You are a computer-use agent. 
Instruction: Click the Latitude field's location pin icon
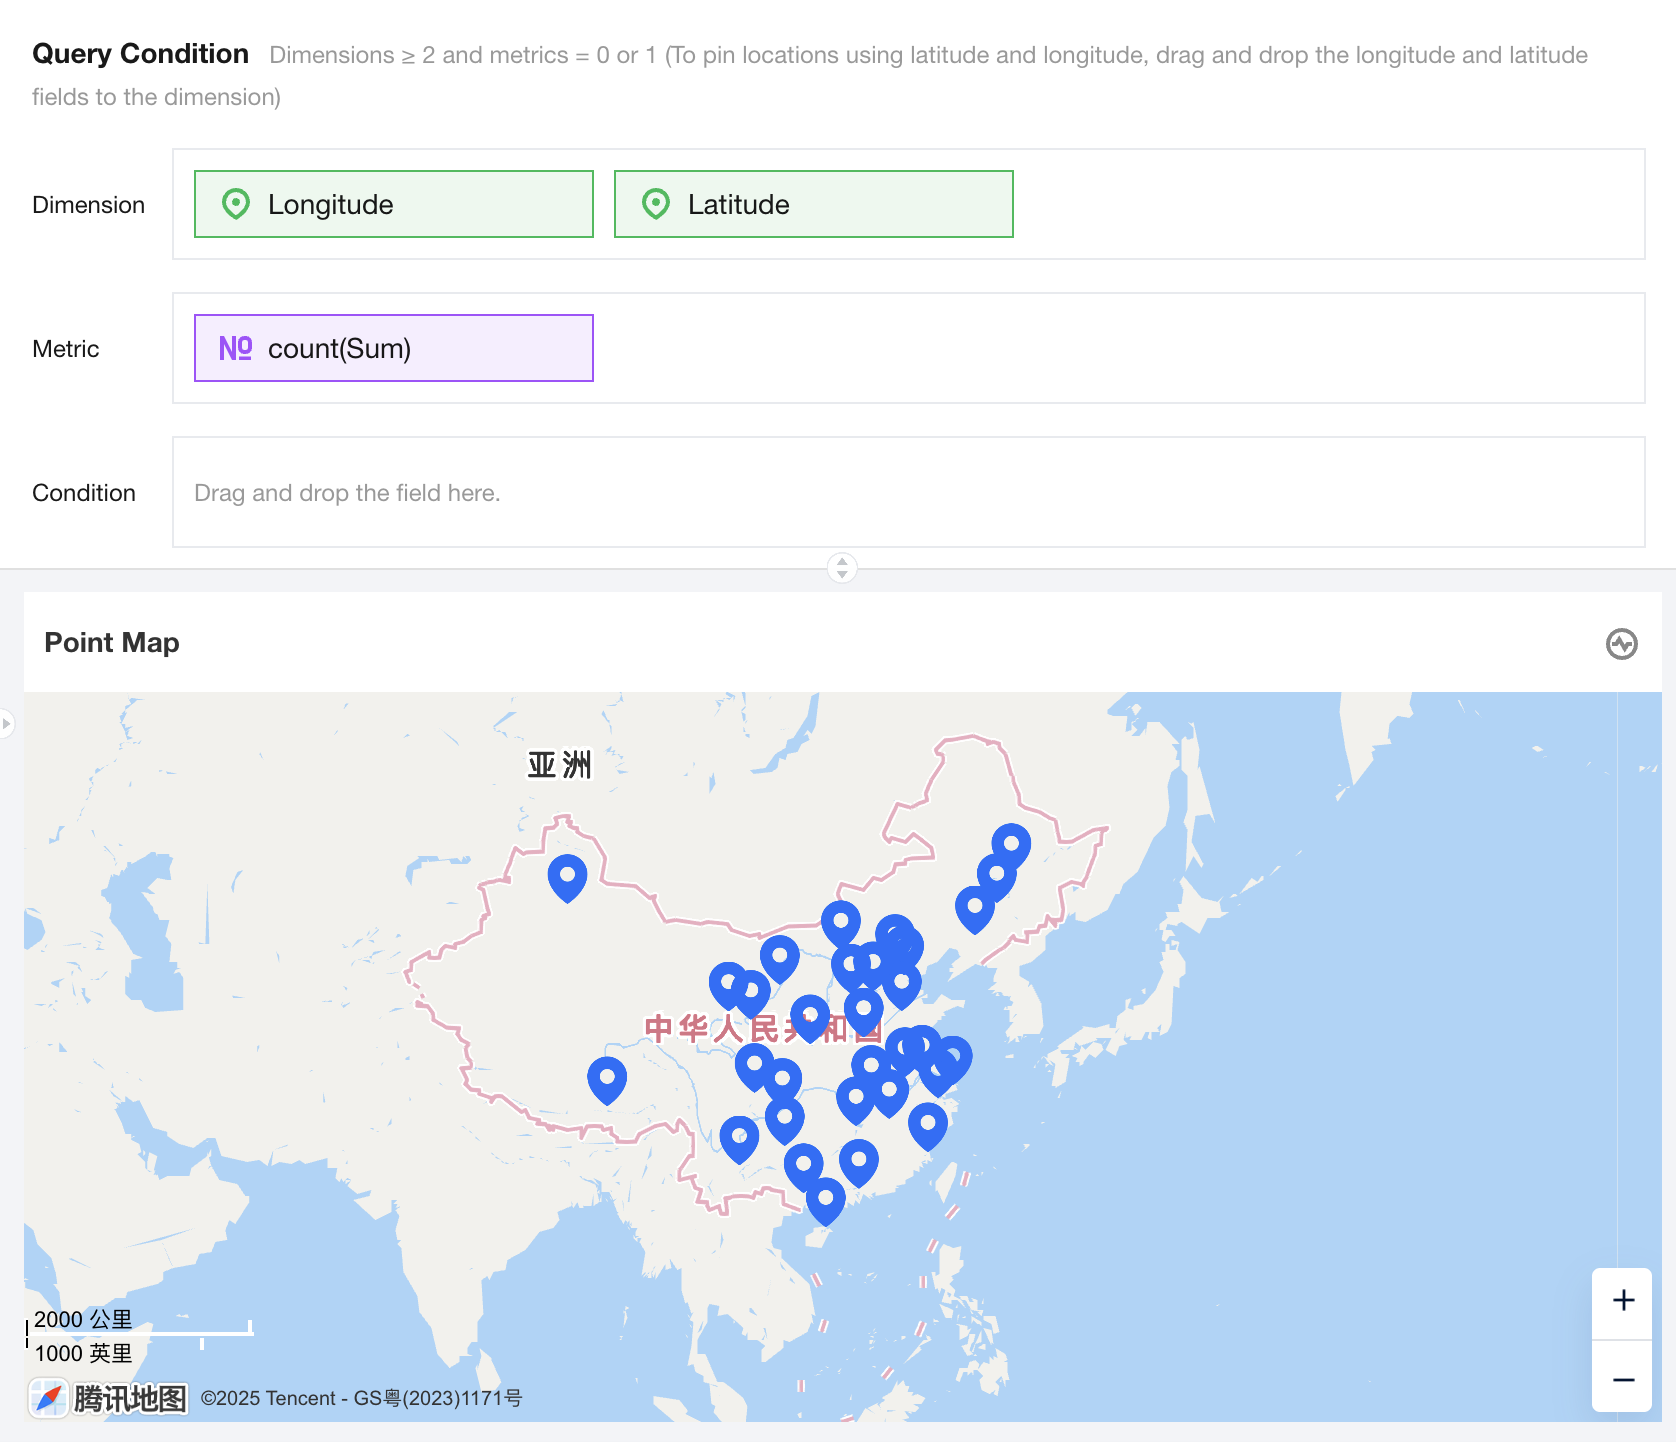click(x=655, y=204)
